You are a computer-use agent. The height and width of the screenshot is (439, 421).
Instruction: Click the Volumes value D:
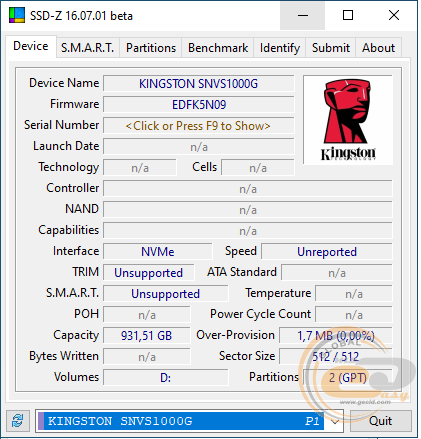click(166, 378)
